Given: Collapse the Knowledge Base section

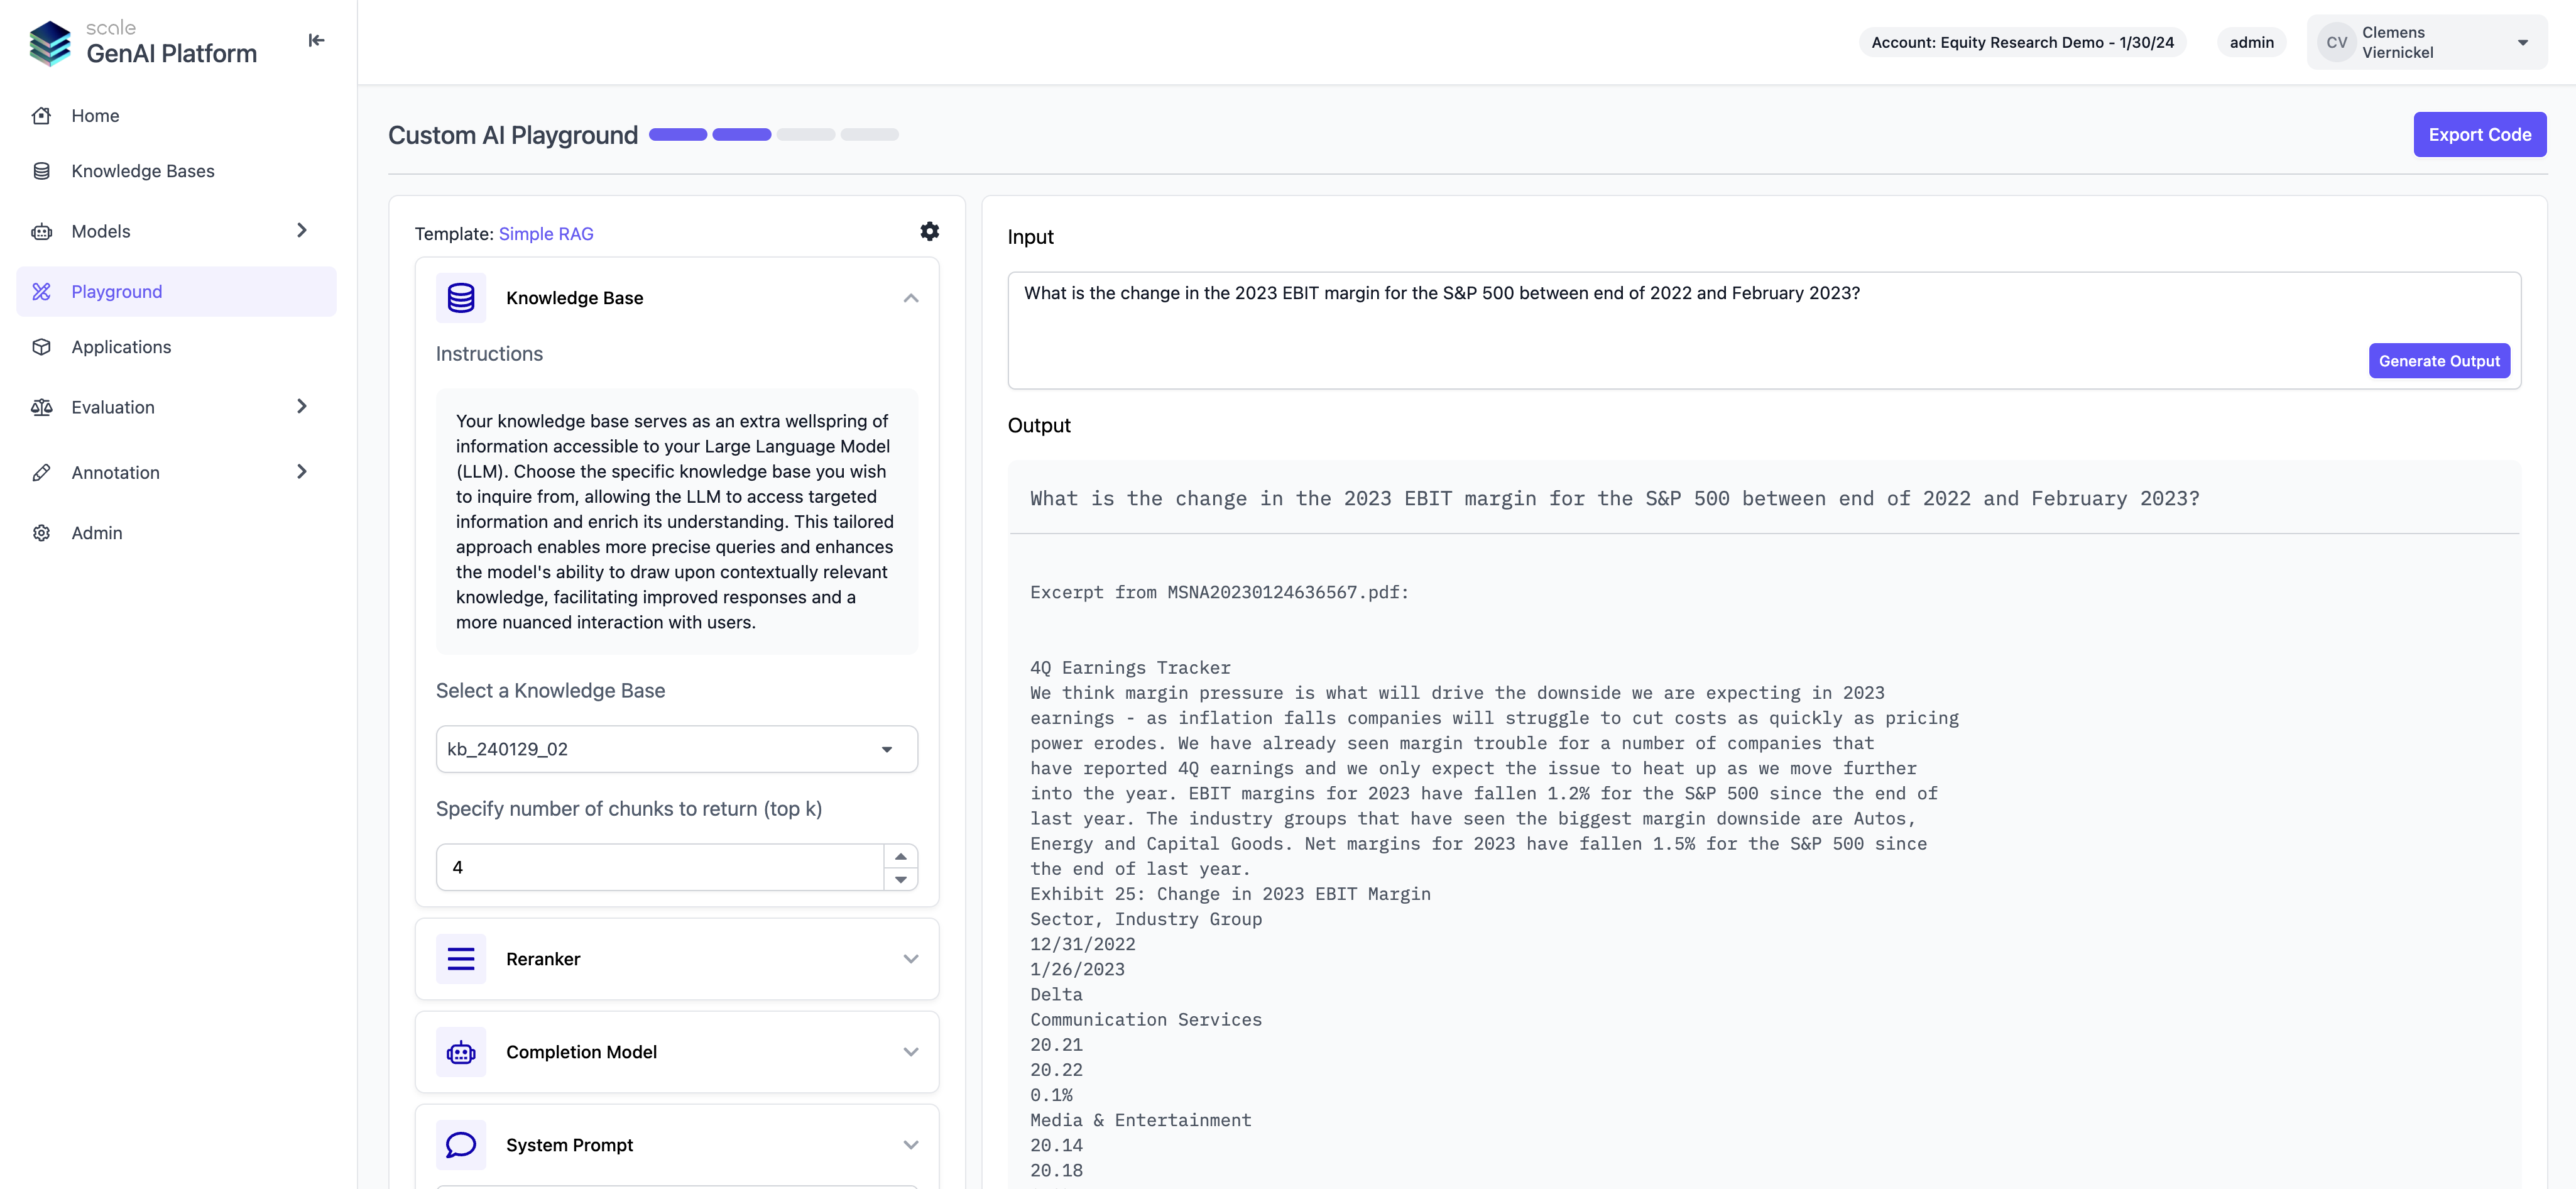Looking at the screenshot, I should pyautogui.click(x=910, y=298).
